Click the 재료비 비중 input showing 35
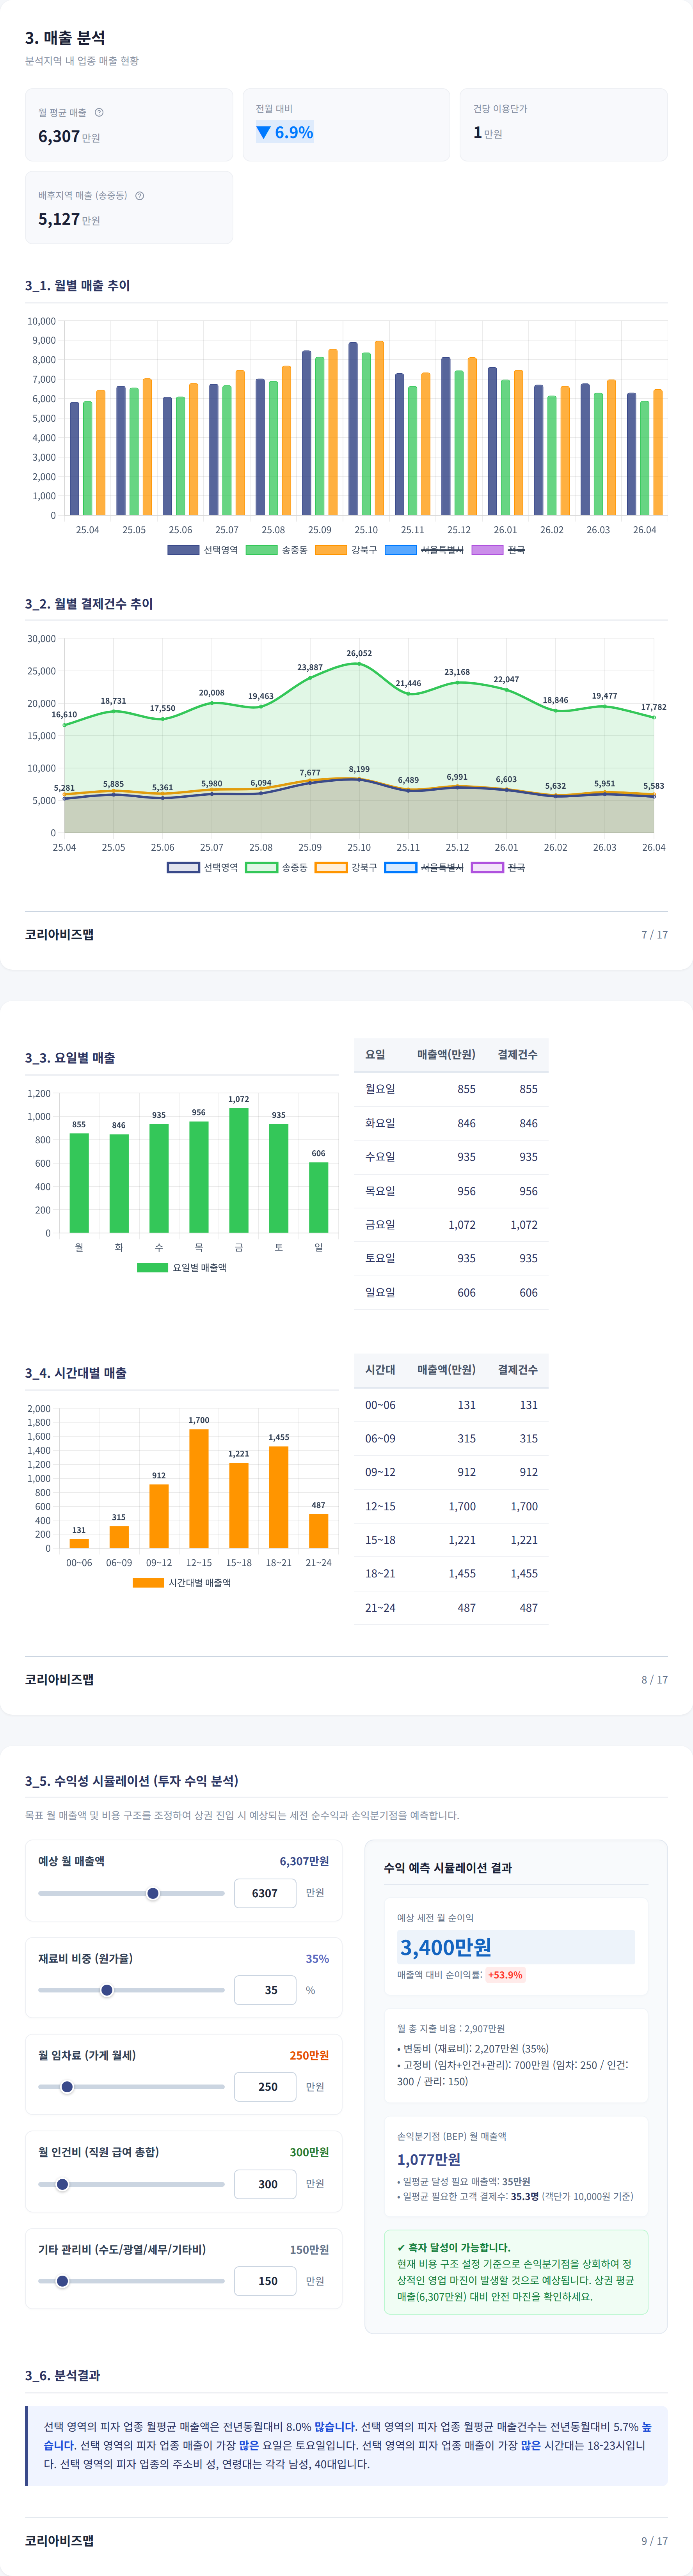The image size is (693, 2576). pos(265,1990)
